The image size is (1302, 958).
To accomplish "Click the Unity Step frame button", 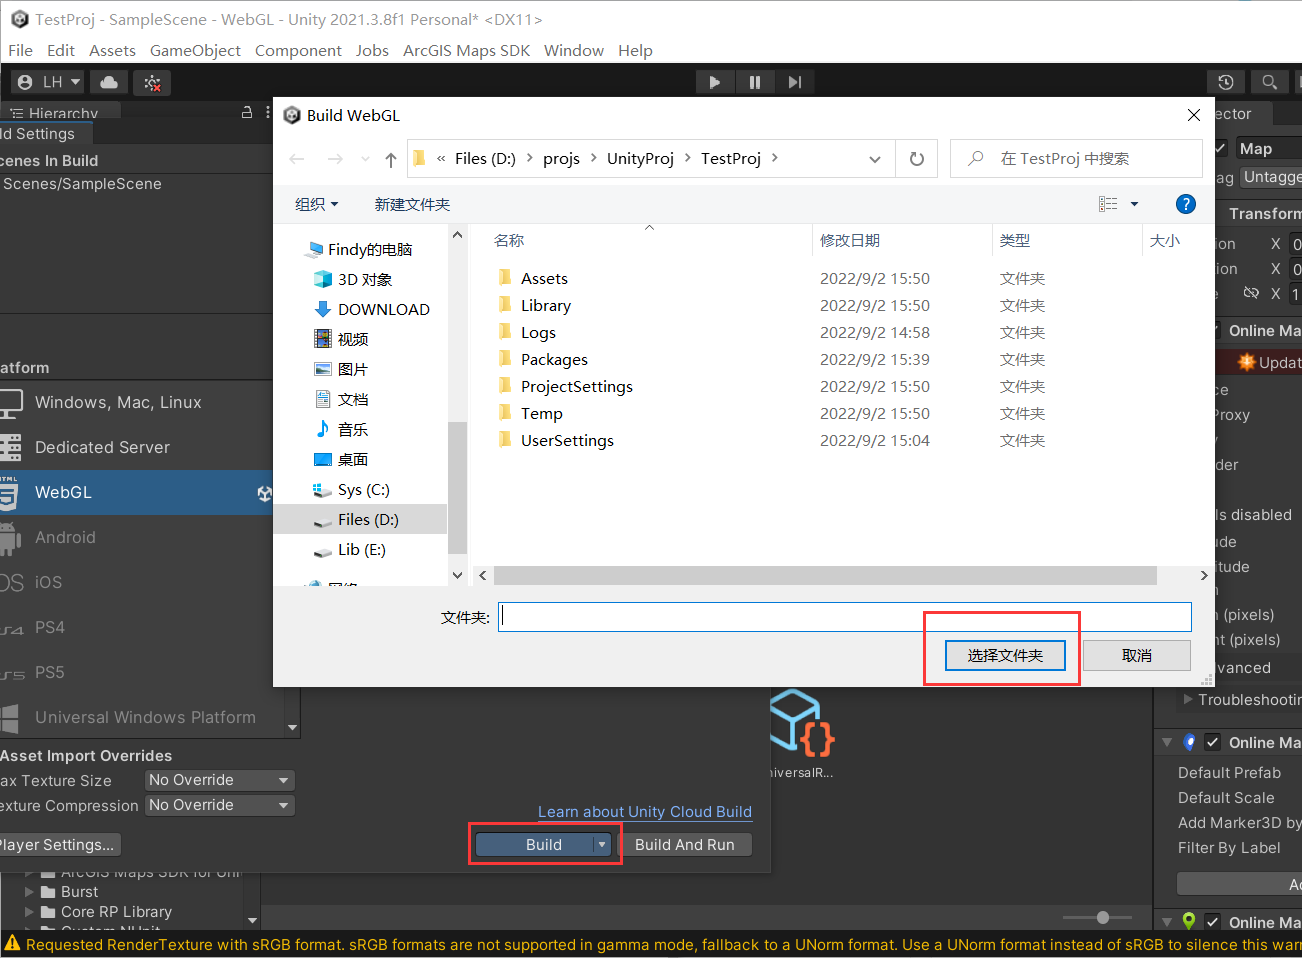I will tap(794, 82).
